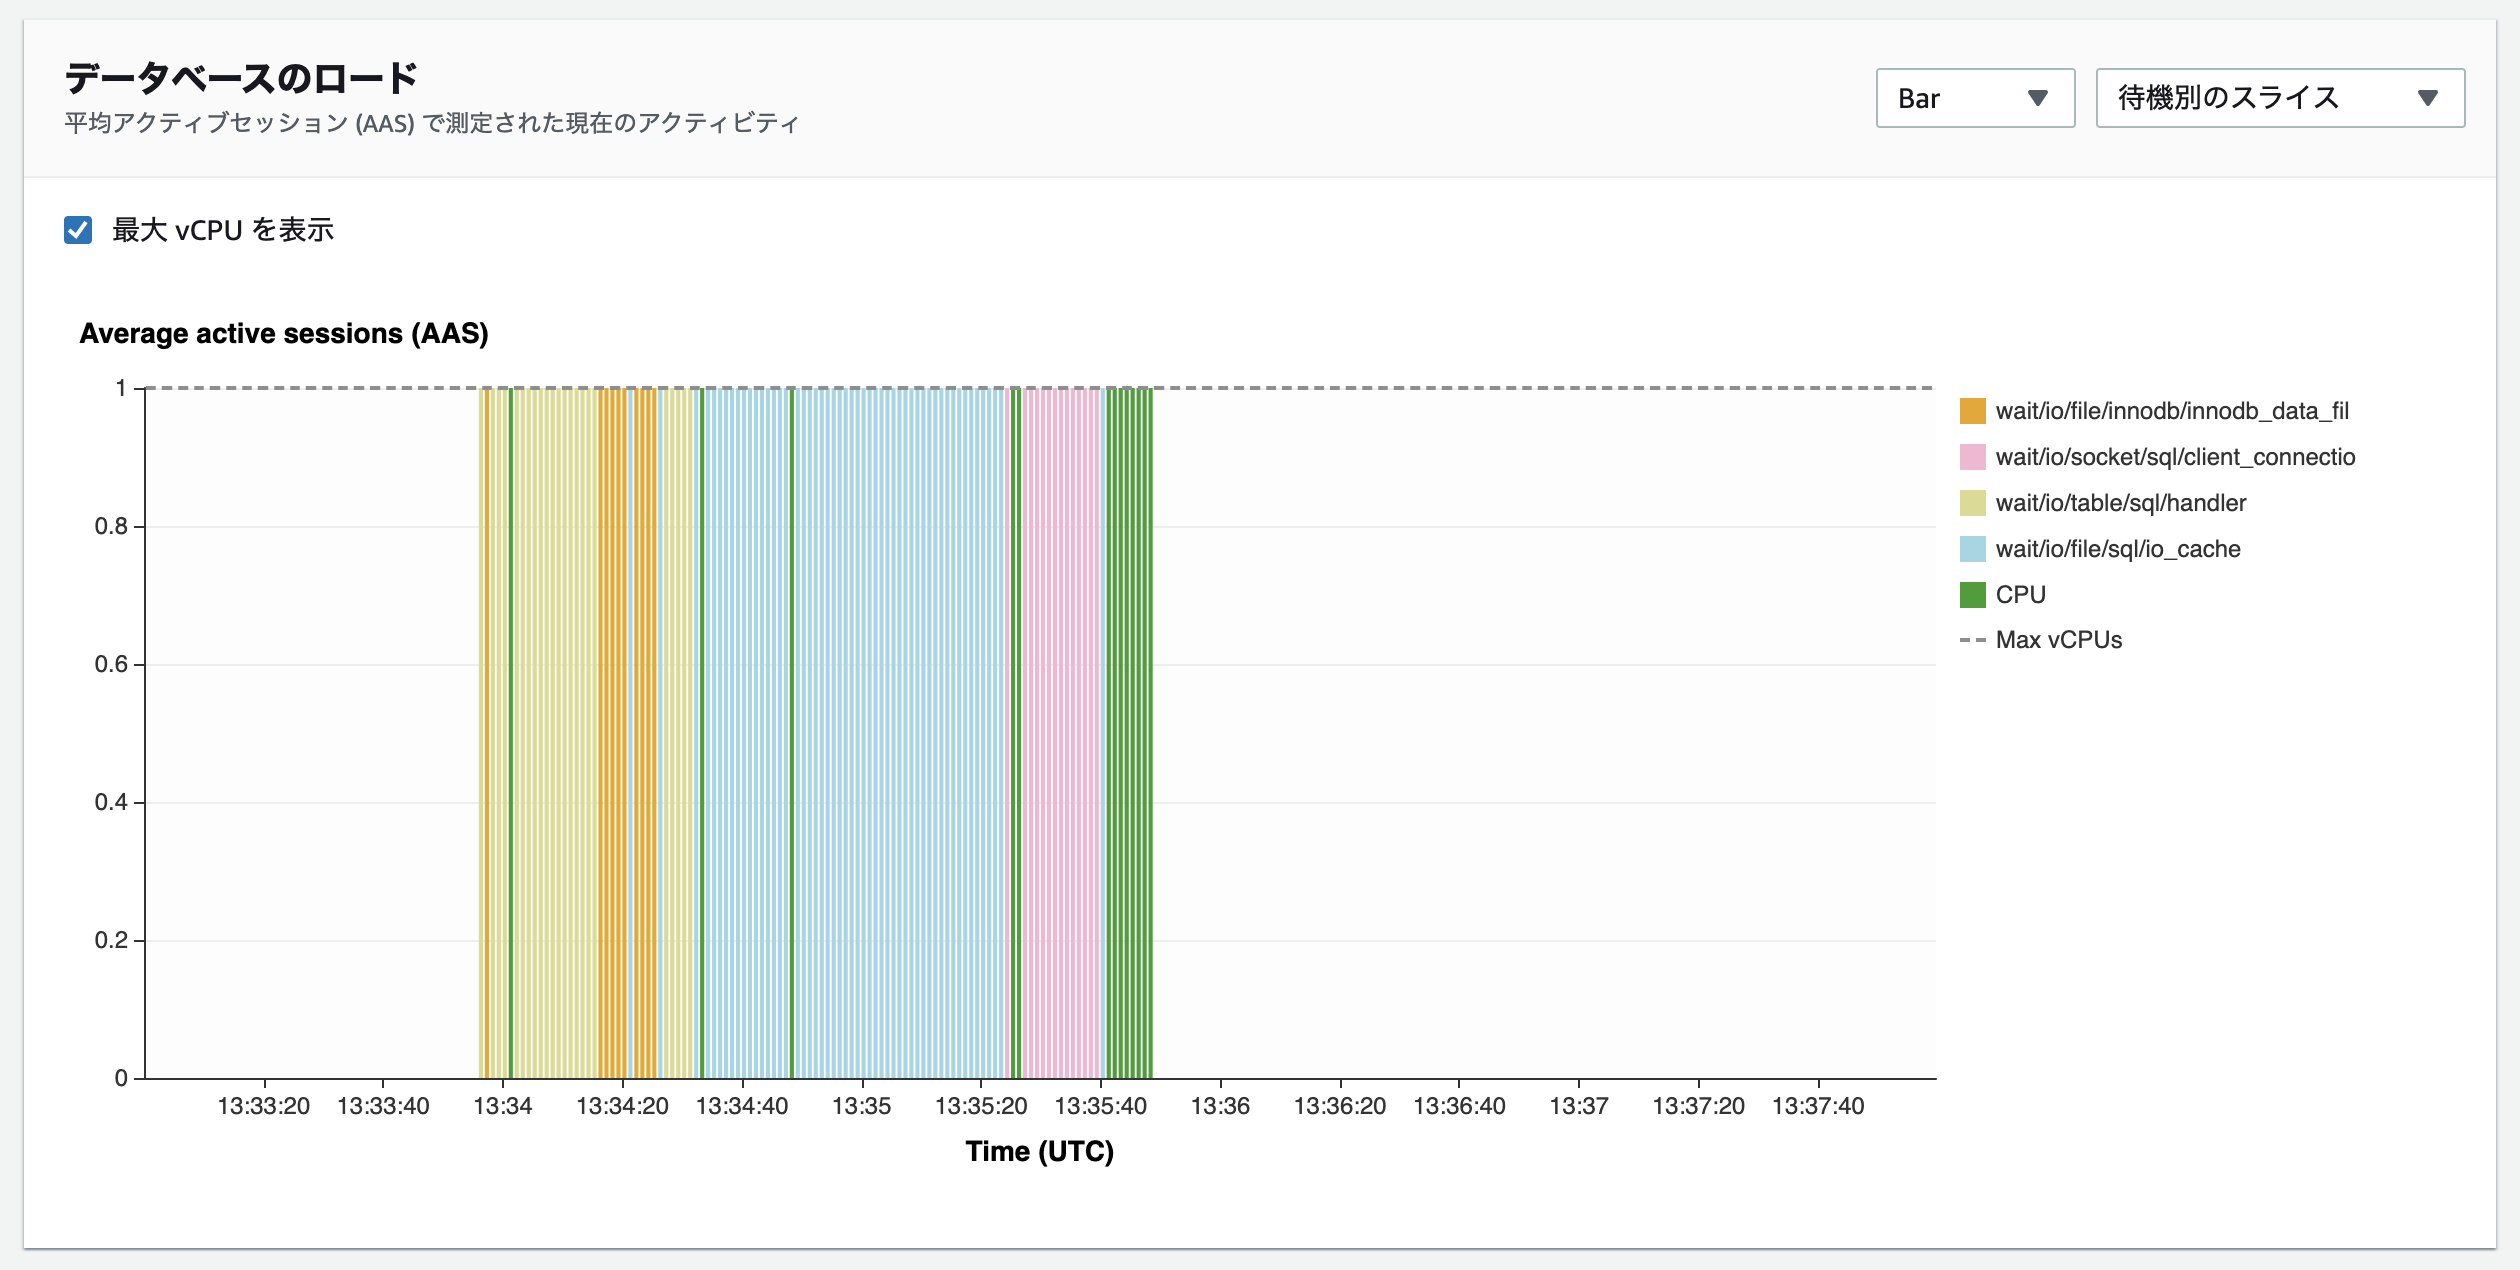The image size is (2520, 1270).
Task: Click the 13:35 tick on the time axis
Action: point(861,1106)
